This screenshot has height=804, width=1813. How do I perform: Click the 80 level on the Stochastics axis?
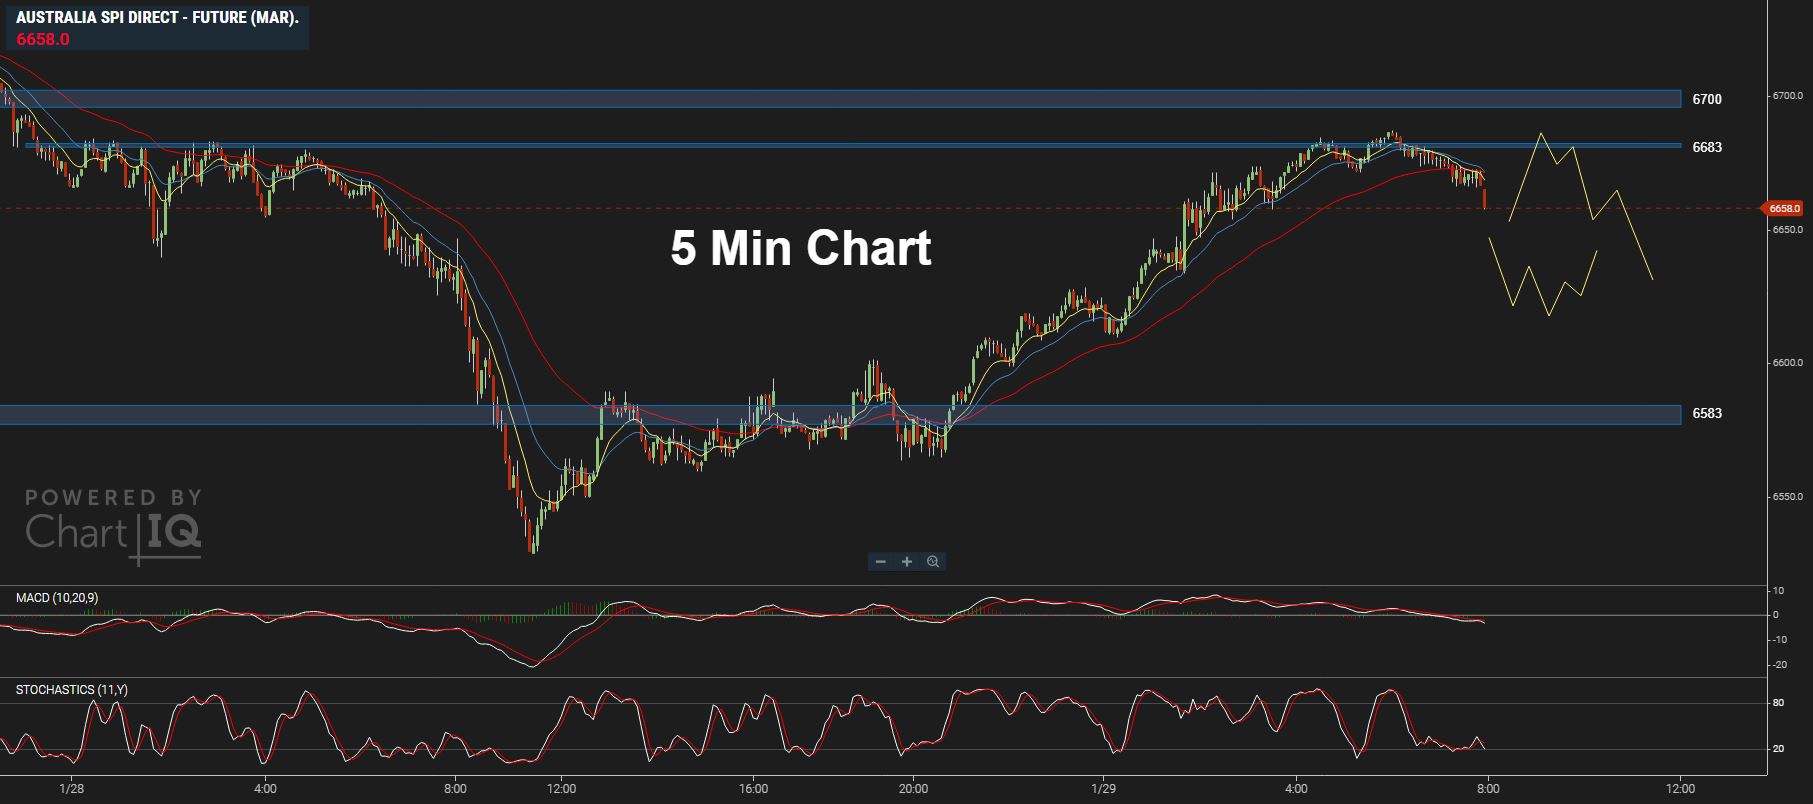[1778, 703]
